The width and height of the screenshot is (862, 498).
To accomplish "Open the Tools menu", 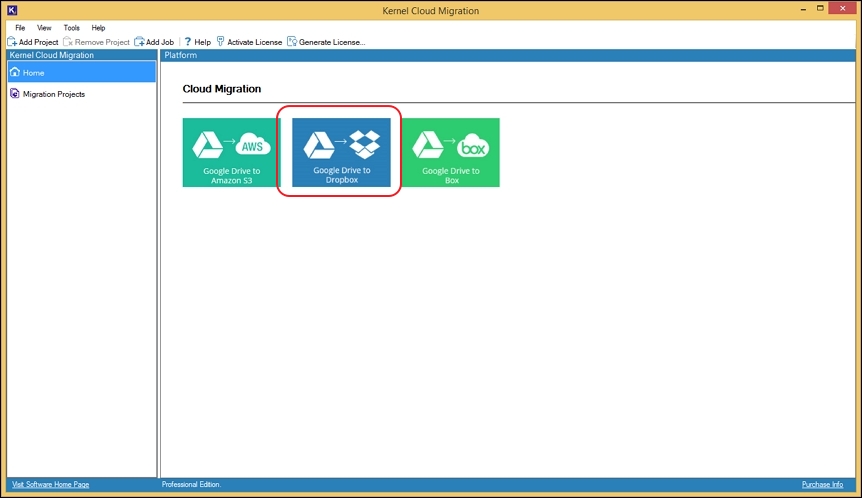I will click(x=71, y=27).
